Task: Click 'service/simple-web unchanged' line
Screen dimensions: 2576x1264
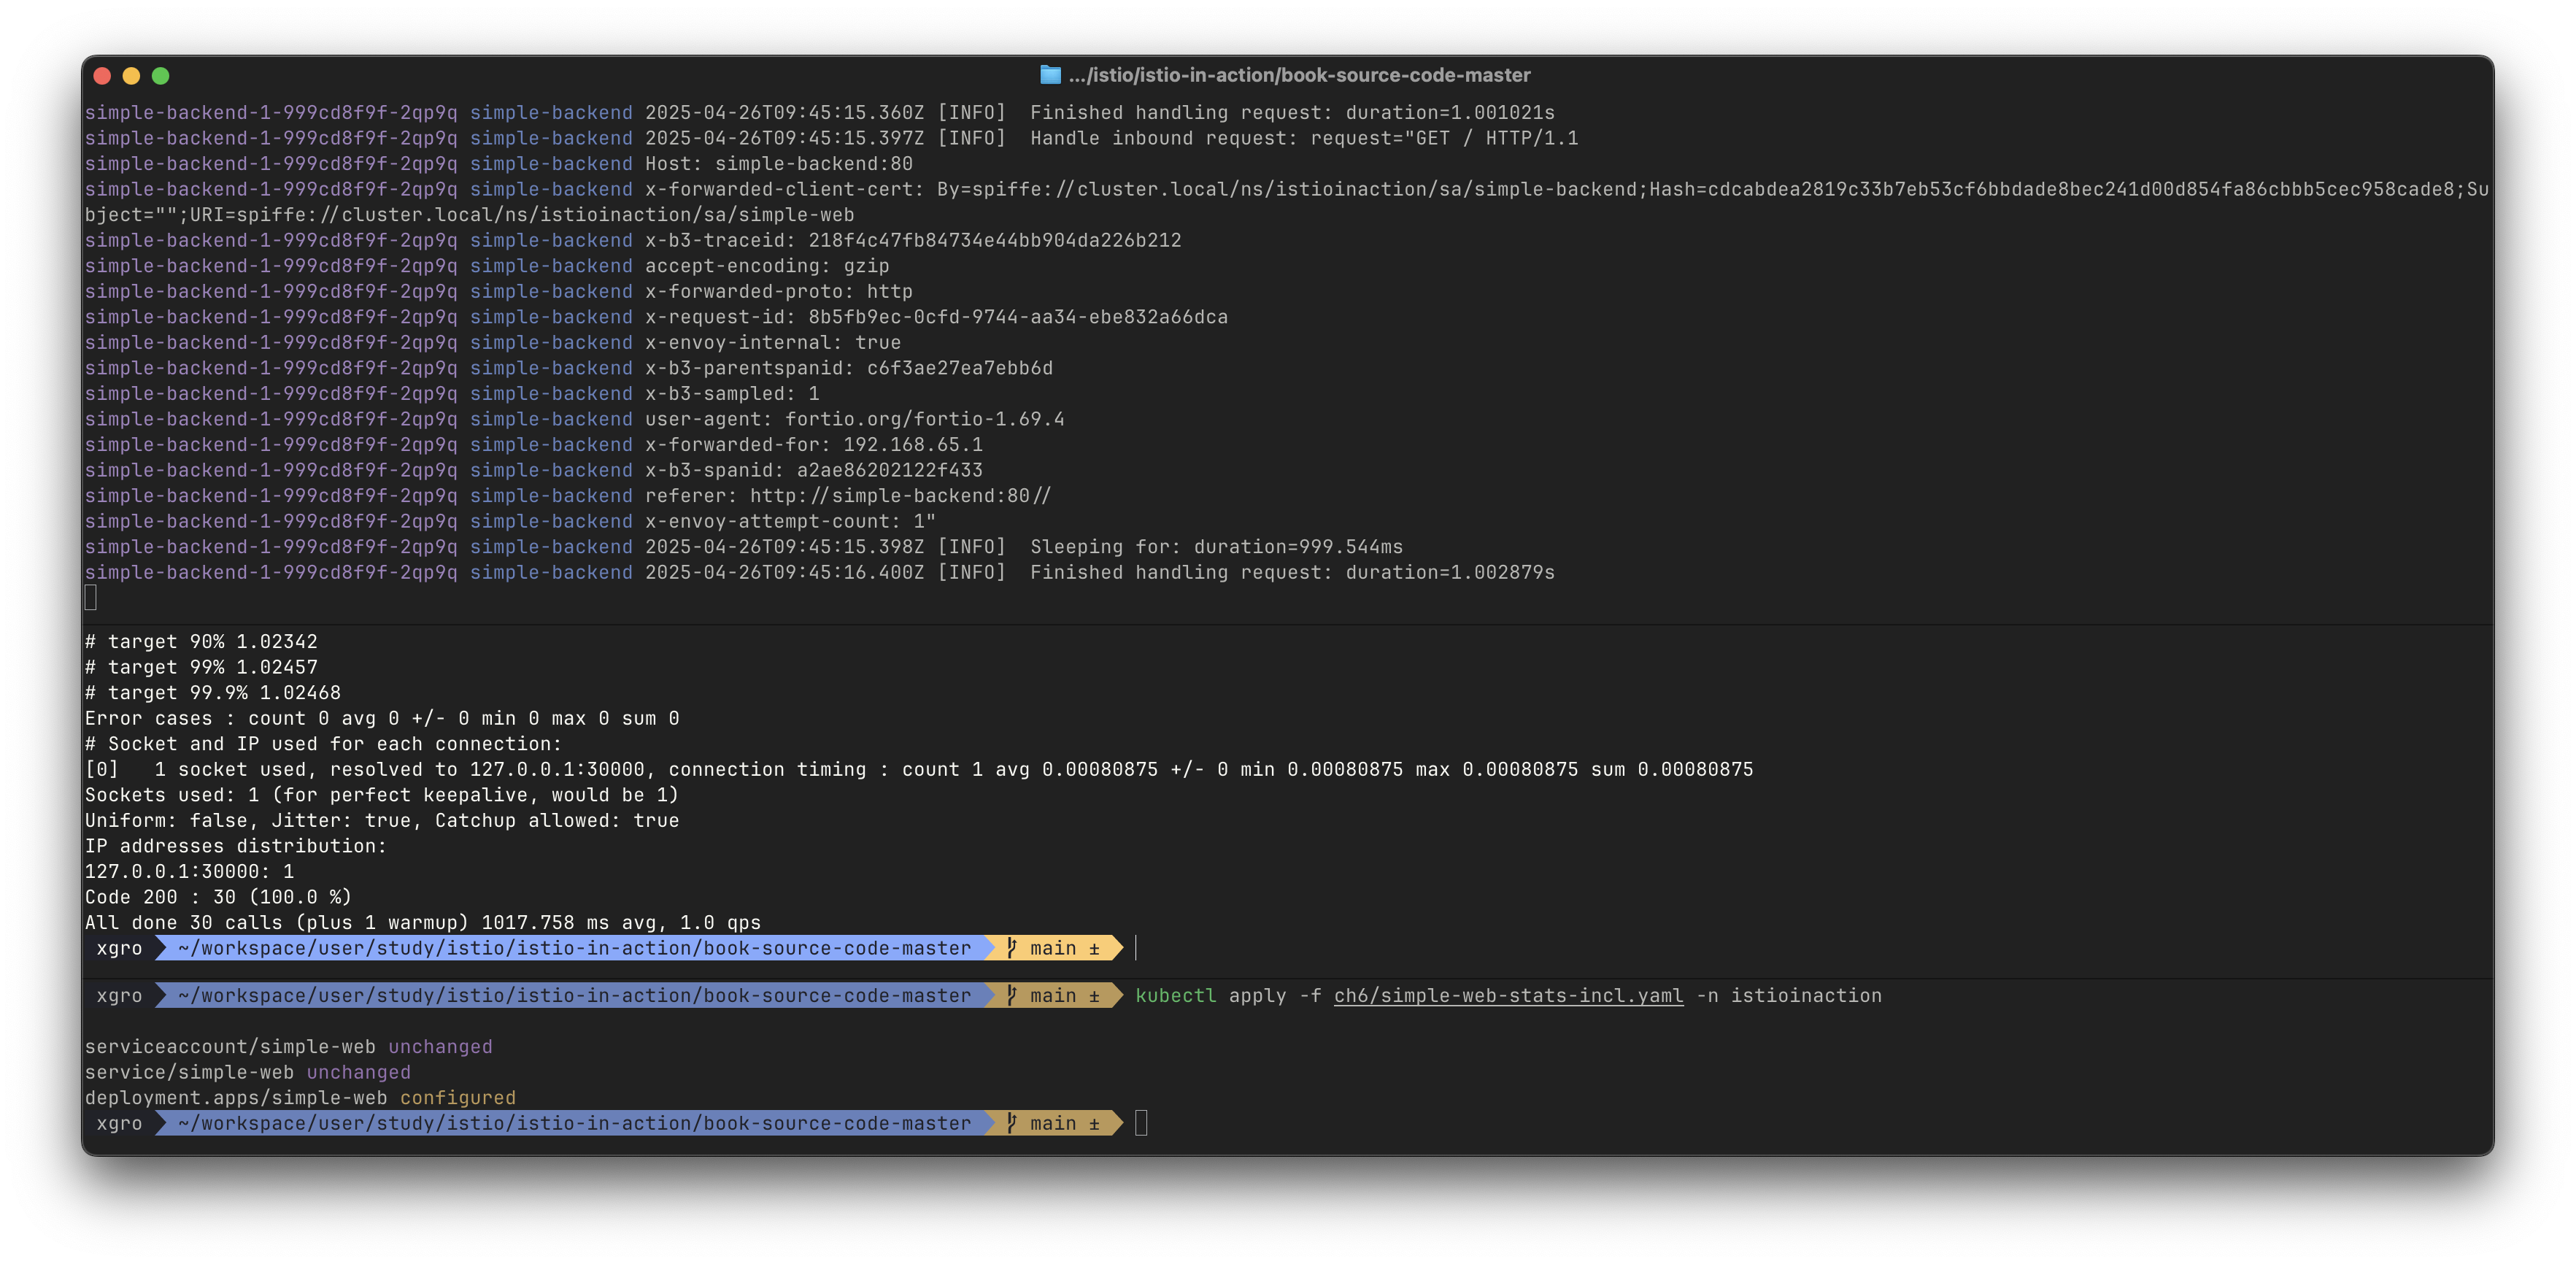Action: (x=248, y=1073)
